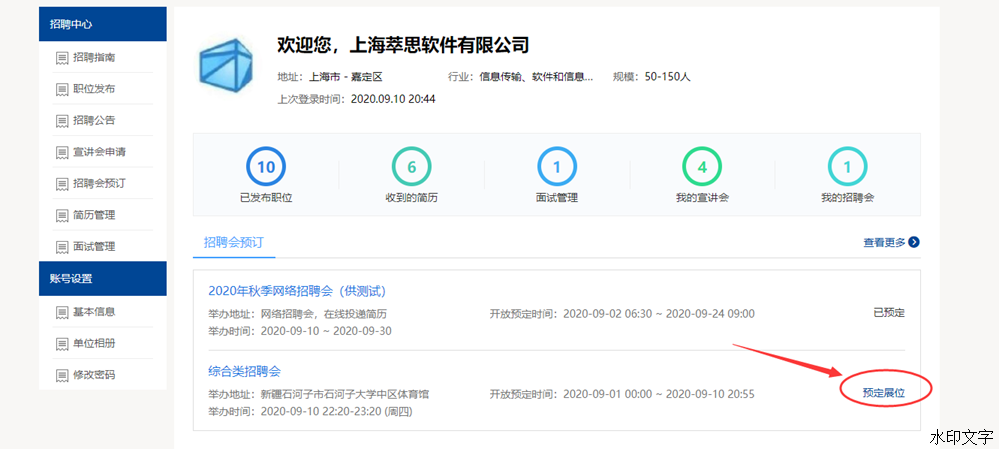Image resolution: width=999 pixels, height=449 pixels.
Task: Open 2020年秋季网络招聘会 job fair title
Action: tap(297, 291)
